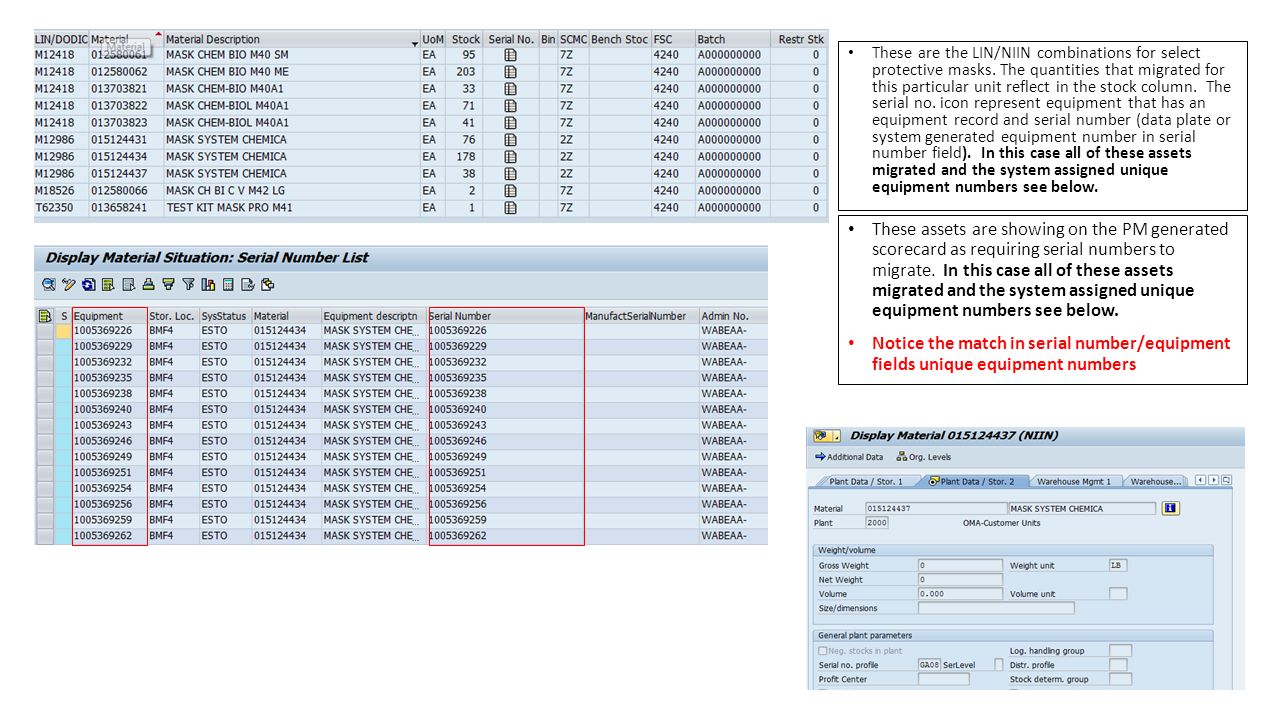This screenshot has height=720, width=1280.
Task: Toggle the Neg. stocks in plant checkbox
Action: coord(823,651)
